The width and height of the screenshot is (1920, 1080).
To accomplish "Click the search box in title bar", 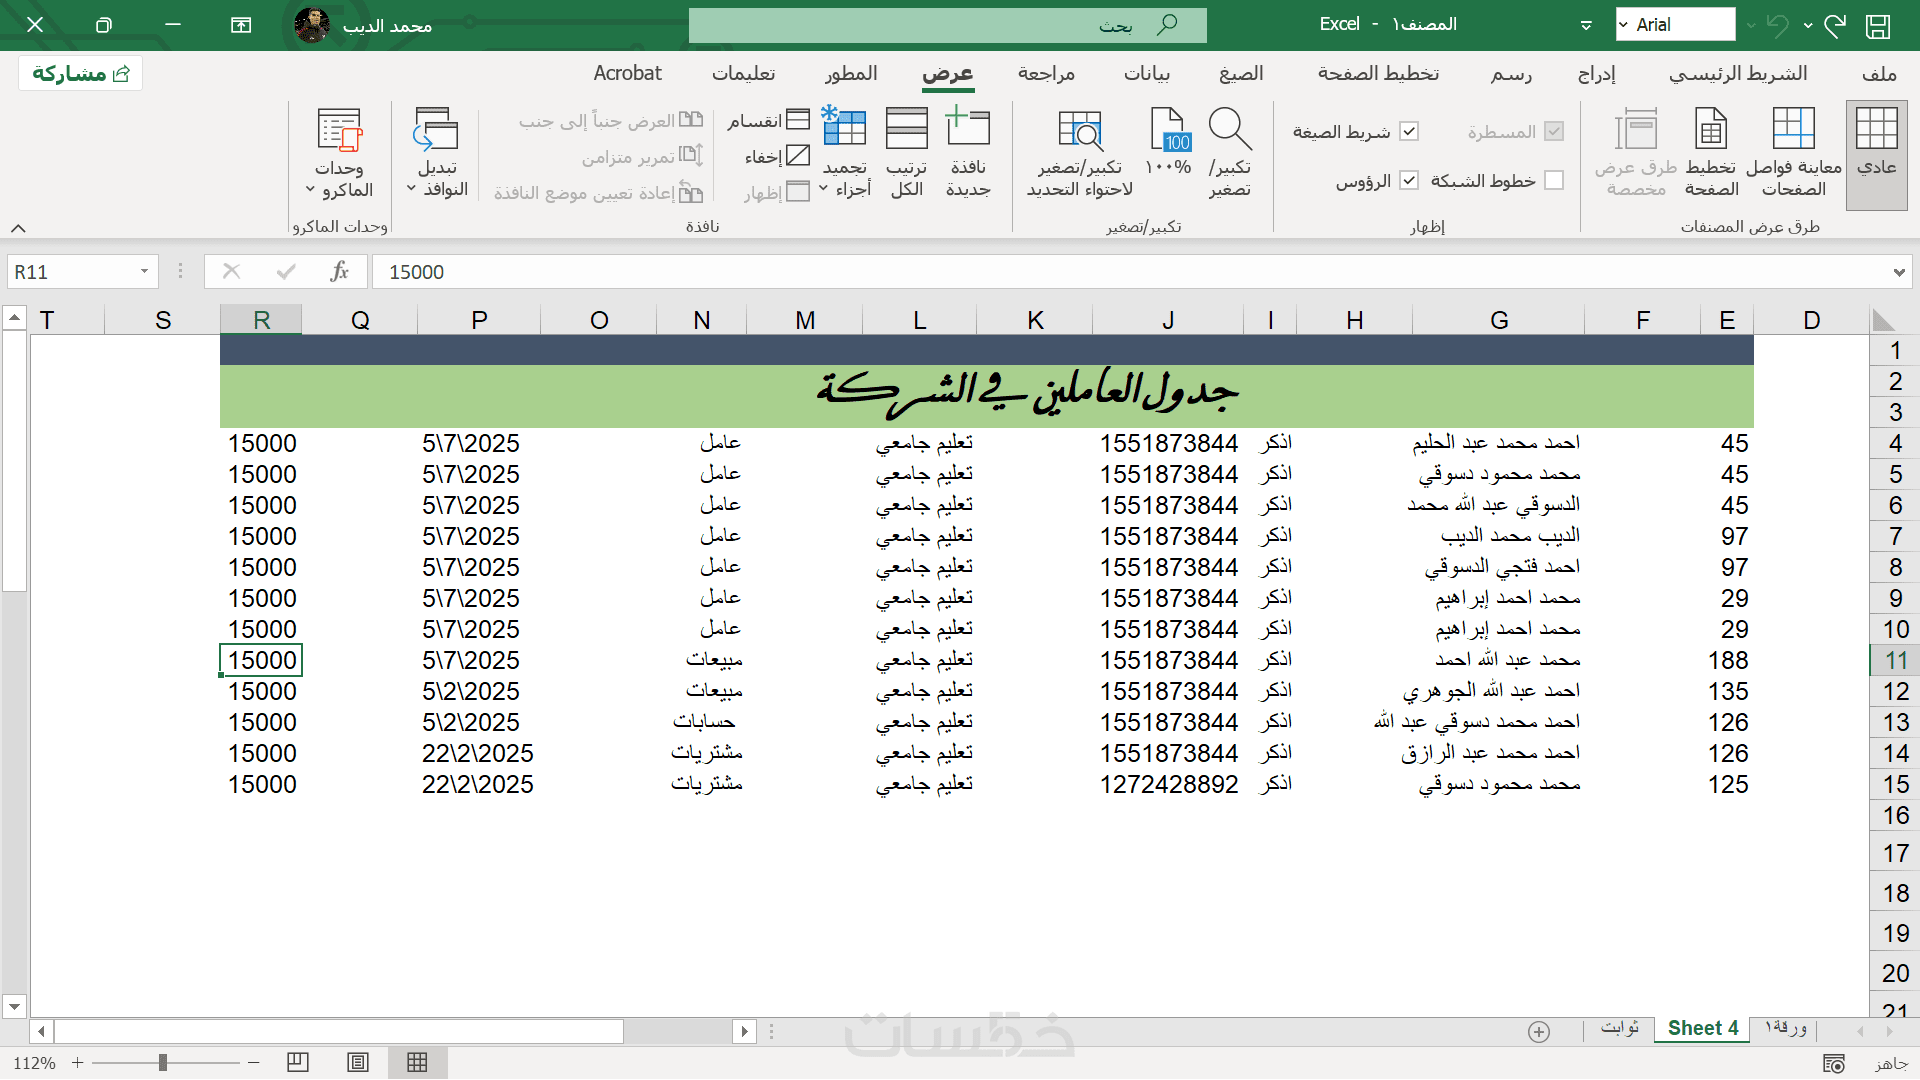I will 947,25.
